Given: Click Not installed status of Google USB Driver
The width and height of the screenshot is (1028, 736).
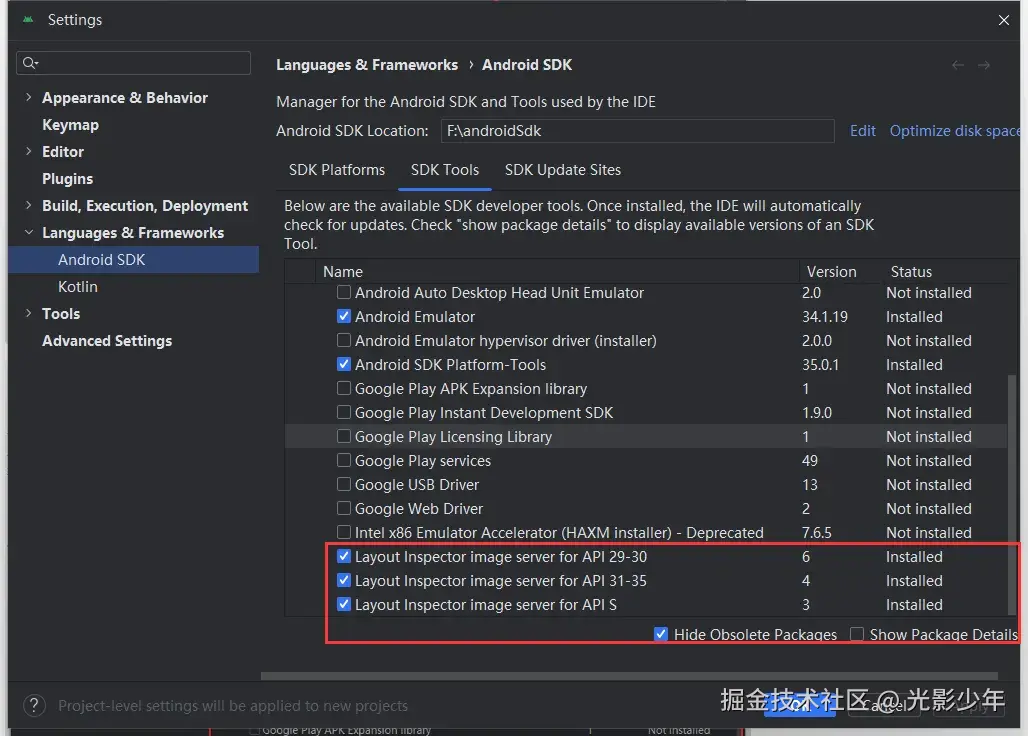Looking at the screenshot, I should click(928, 484).
